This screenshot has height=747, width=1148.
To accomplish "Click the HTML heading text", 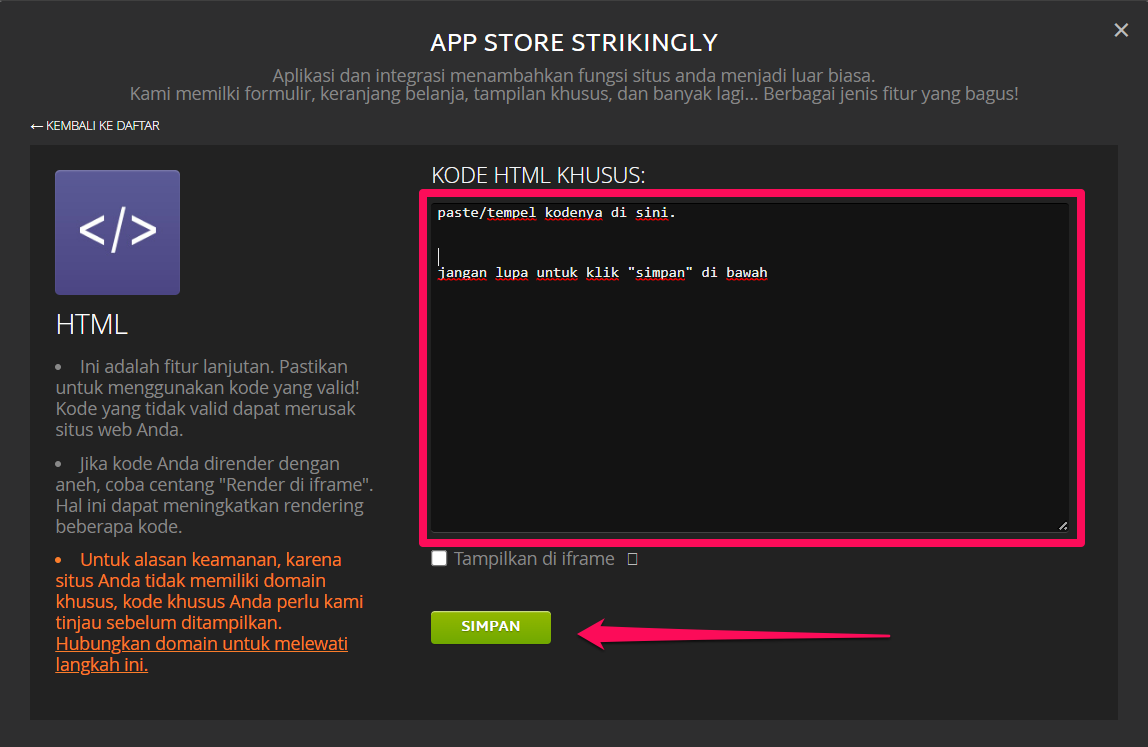I will 92,324.
